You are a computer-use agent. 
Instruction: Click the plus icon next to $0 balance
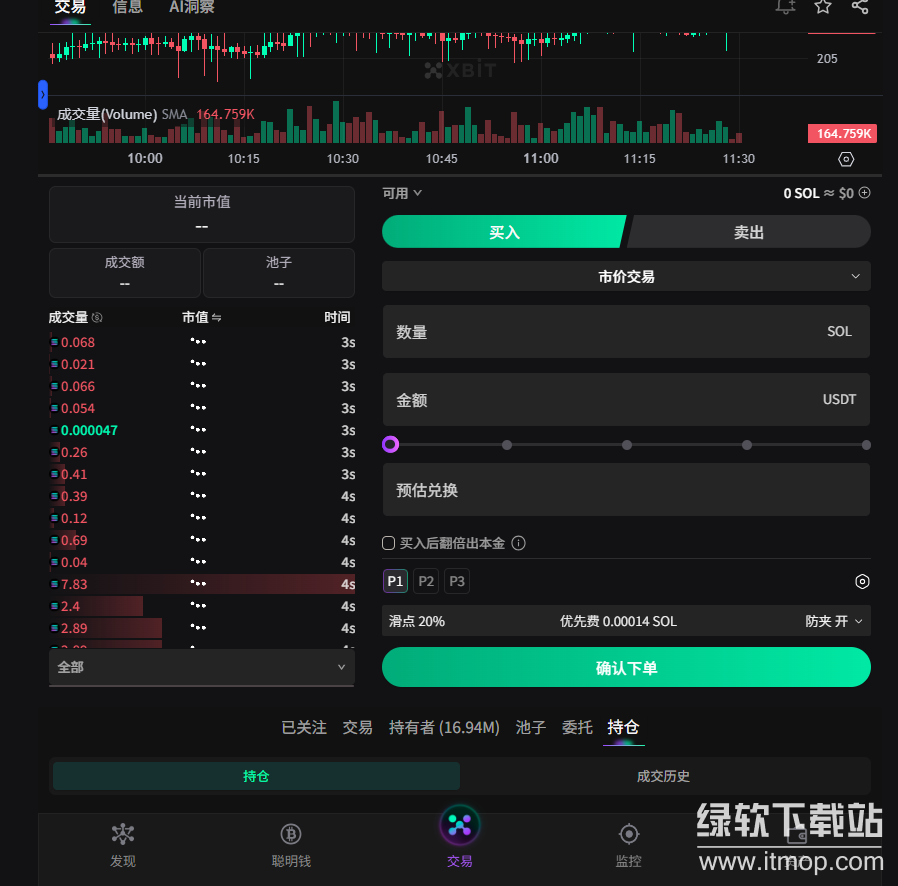click(x=865, y=193)
